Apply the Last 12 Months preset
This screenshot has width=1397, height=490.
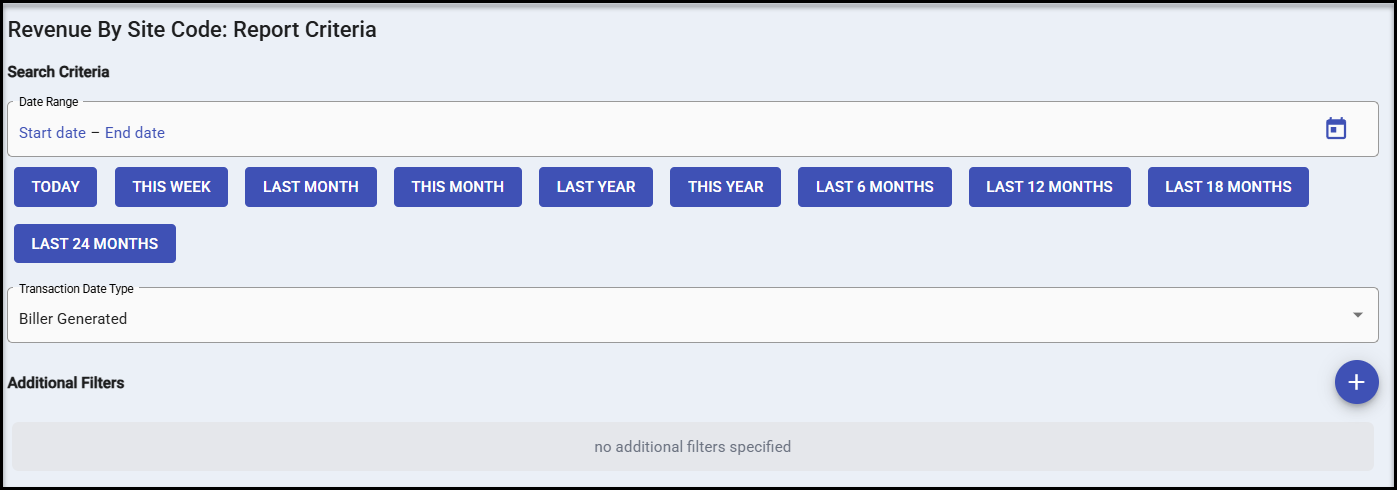pos(1049,187)
